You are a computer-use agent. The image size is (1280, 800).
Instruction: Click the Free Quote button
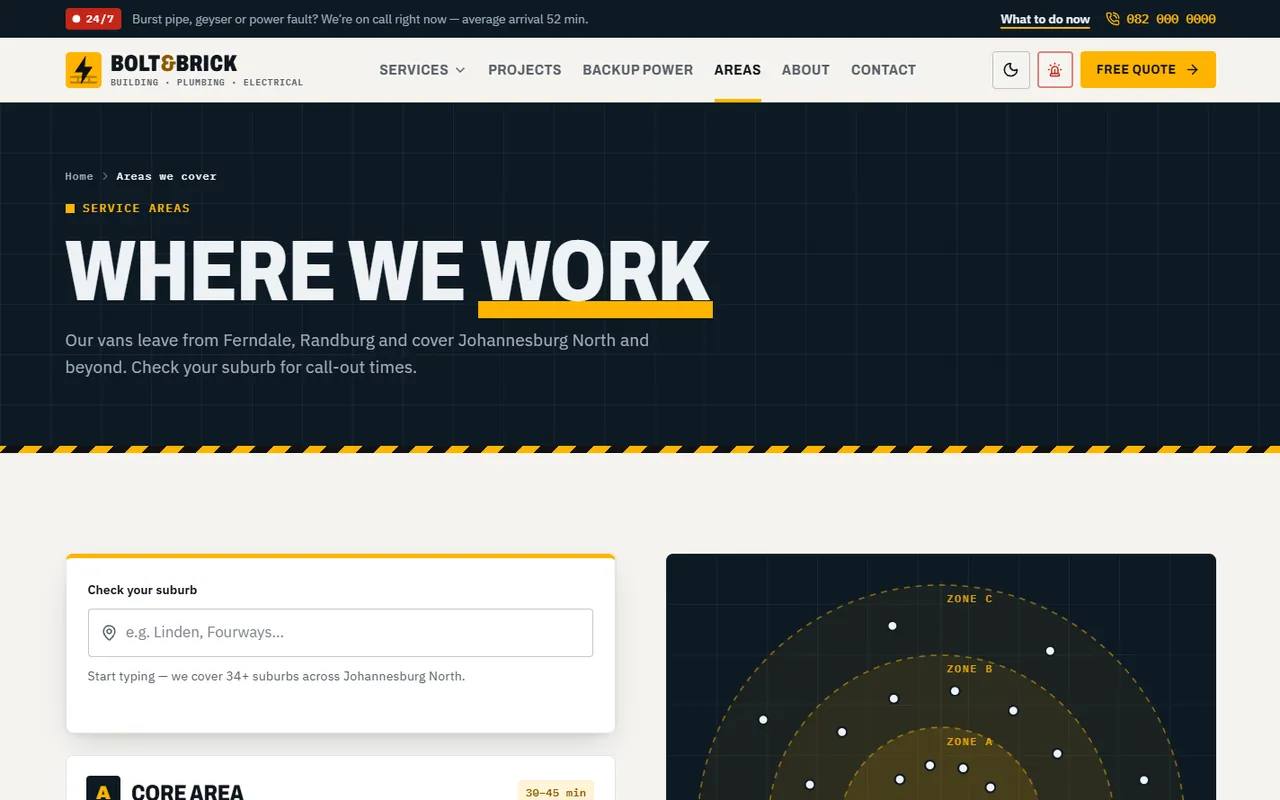pos(1148,70)
